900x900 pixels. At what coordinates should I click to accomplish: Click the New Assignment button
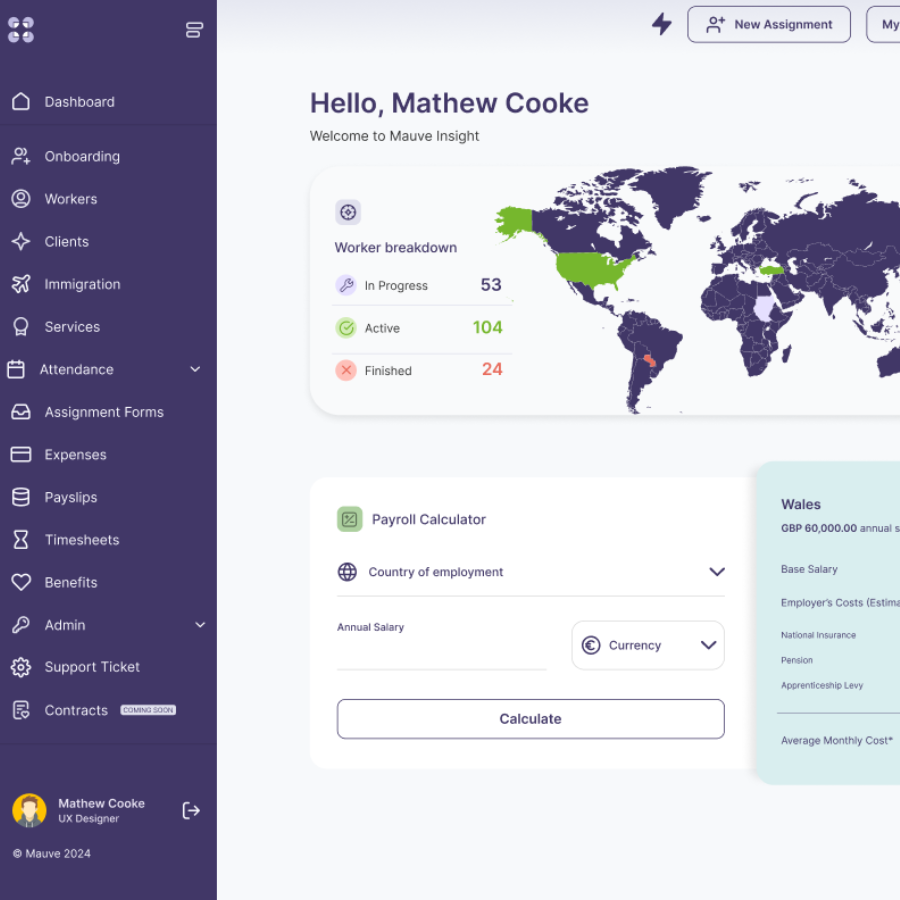(x=769, y=24)
